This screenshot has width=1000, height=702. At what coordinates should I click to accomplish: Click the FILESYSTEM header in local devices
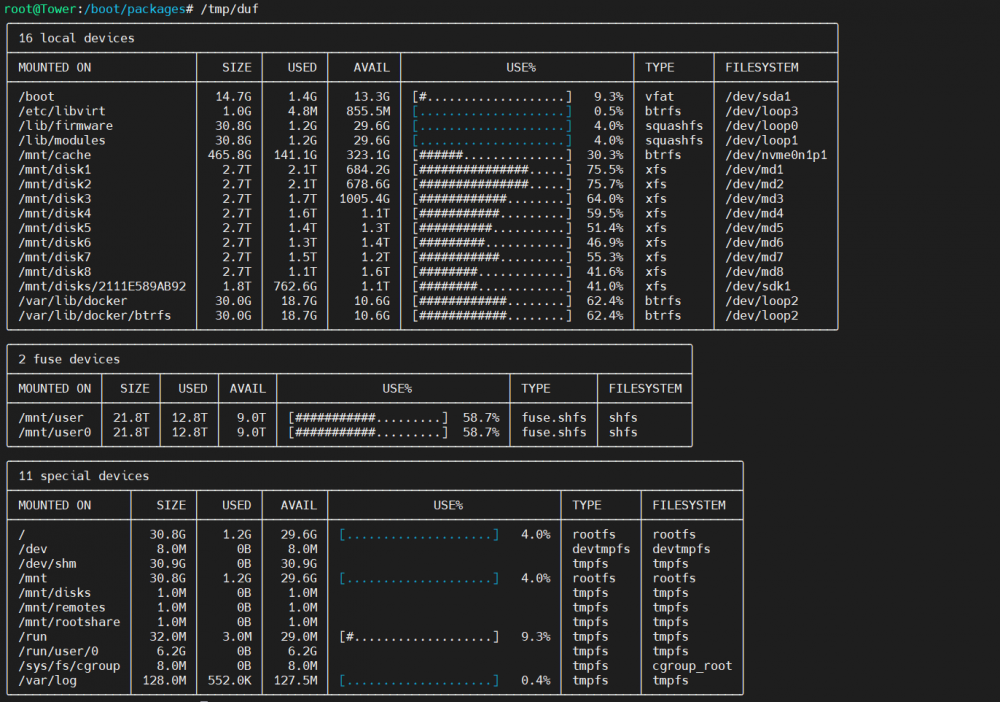click(761, 68)
